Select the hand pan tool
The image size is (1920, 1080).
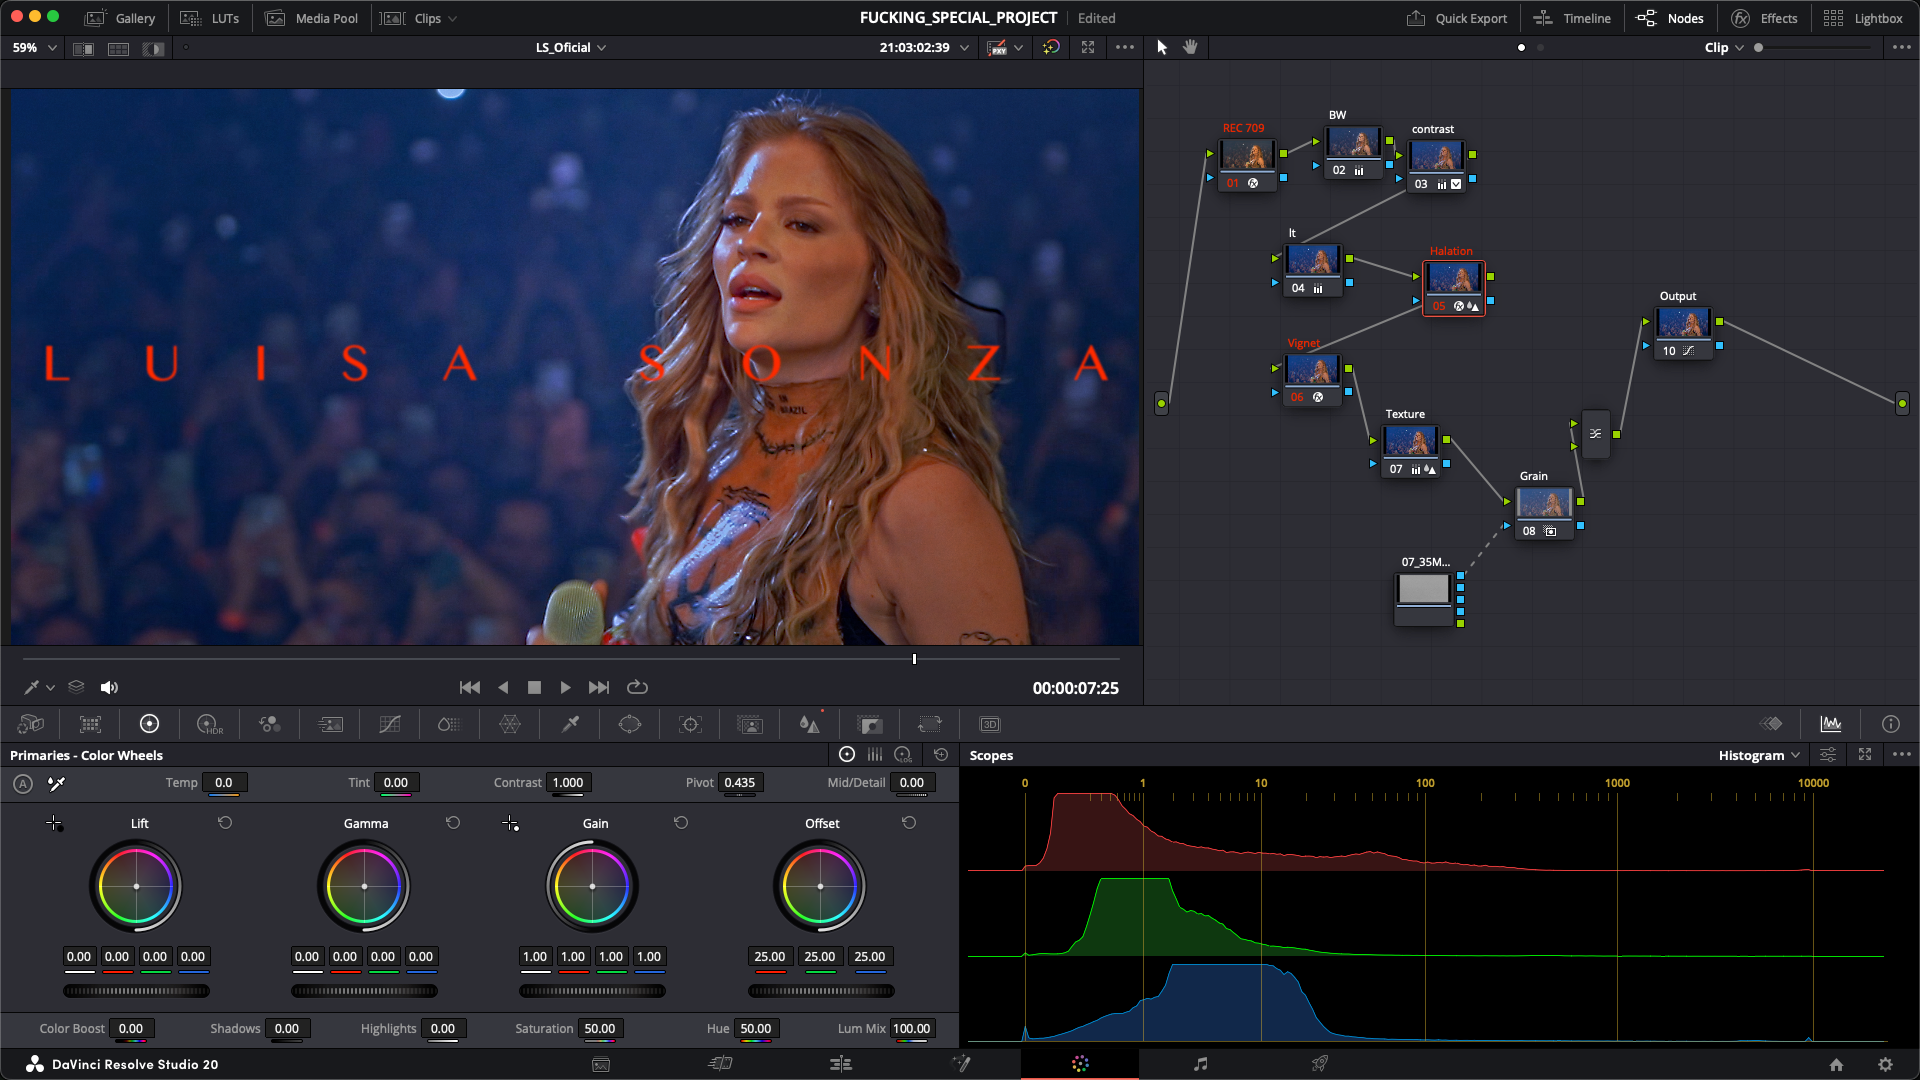(1190, 47)
